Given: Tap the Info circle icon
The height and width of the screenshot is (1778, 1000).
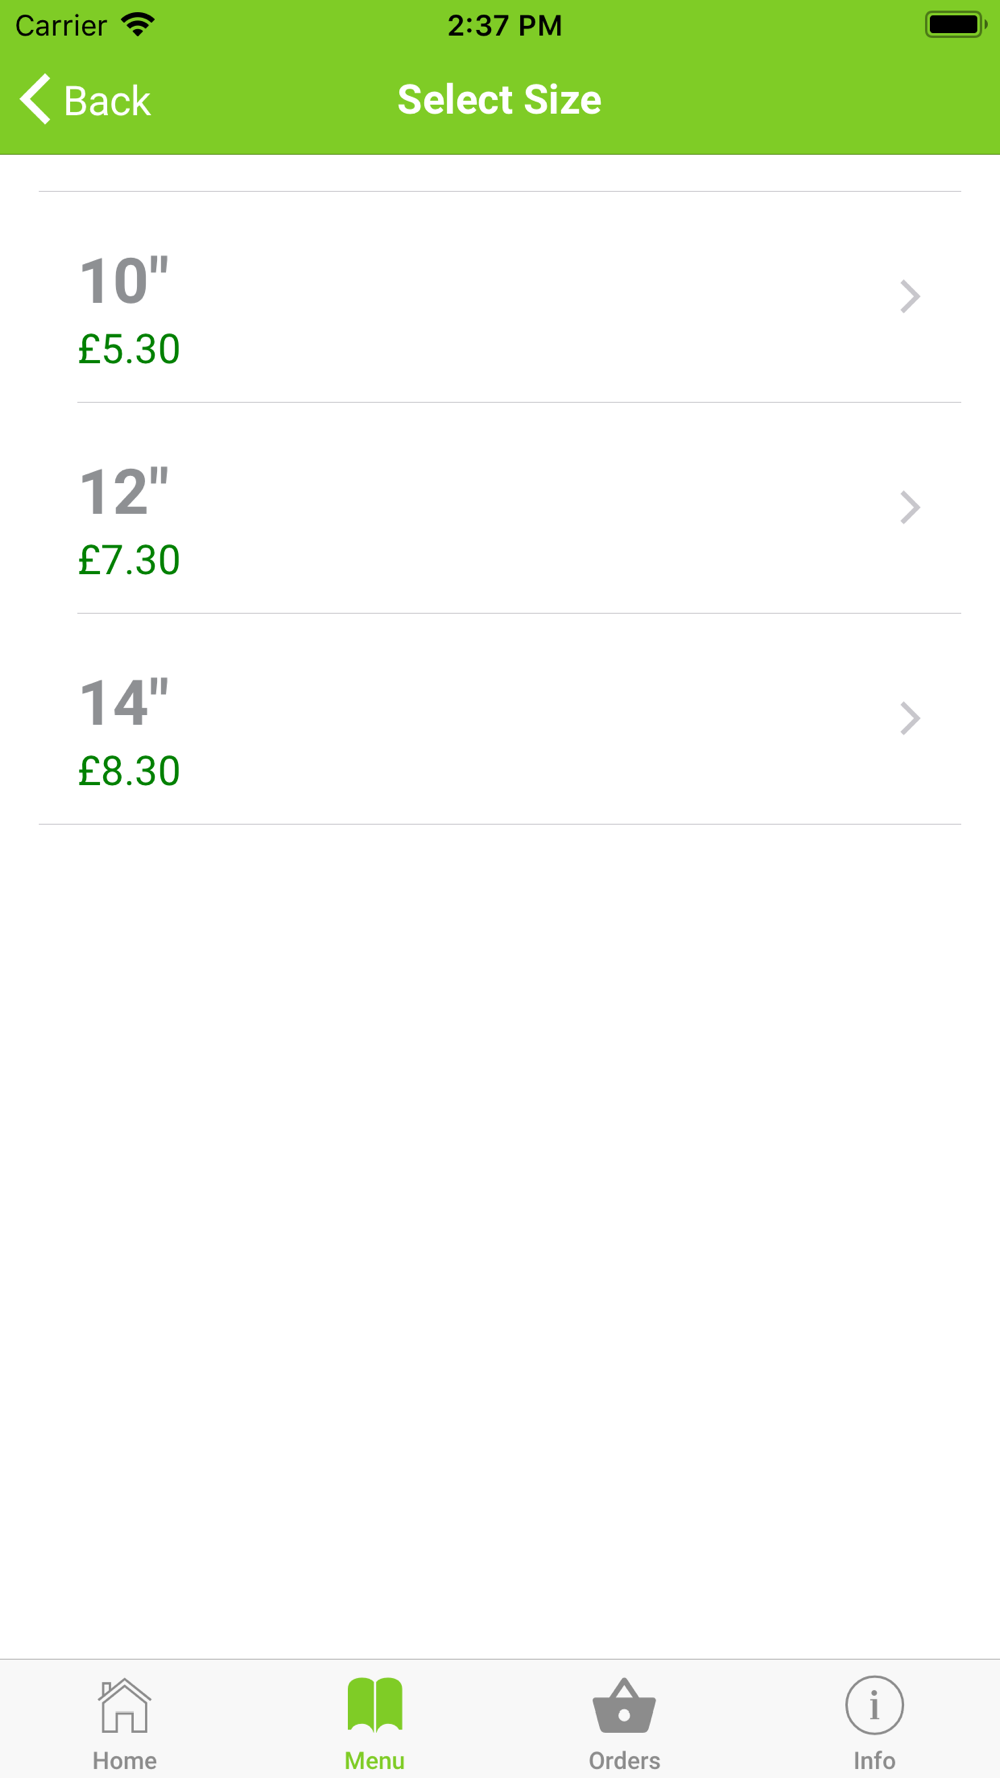Looking at the screenshot, I should pos(874,1705).
